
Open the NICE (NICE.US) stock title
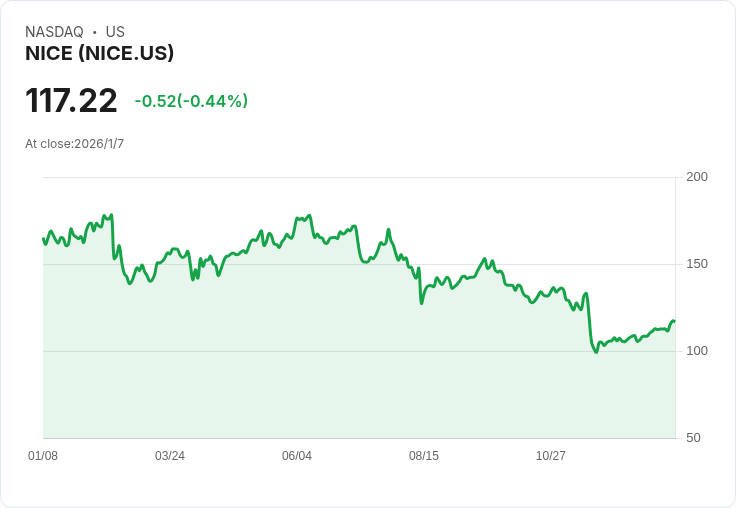click(x=100, y=54)
